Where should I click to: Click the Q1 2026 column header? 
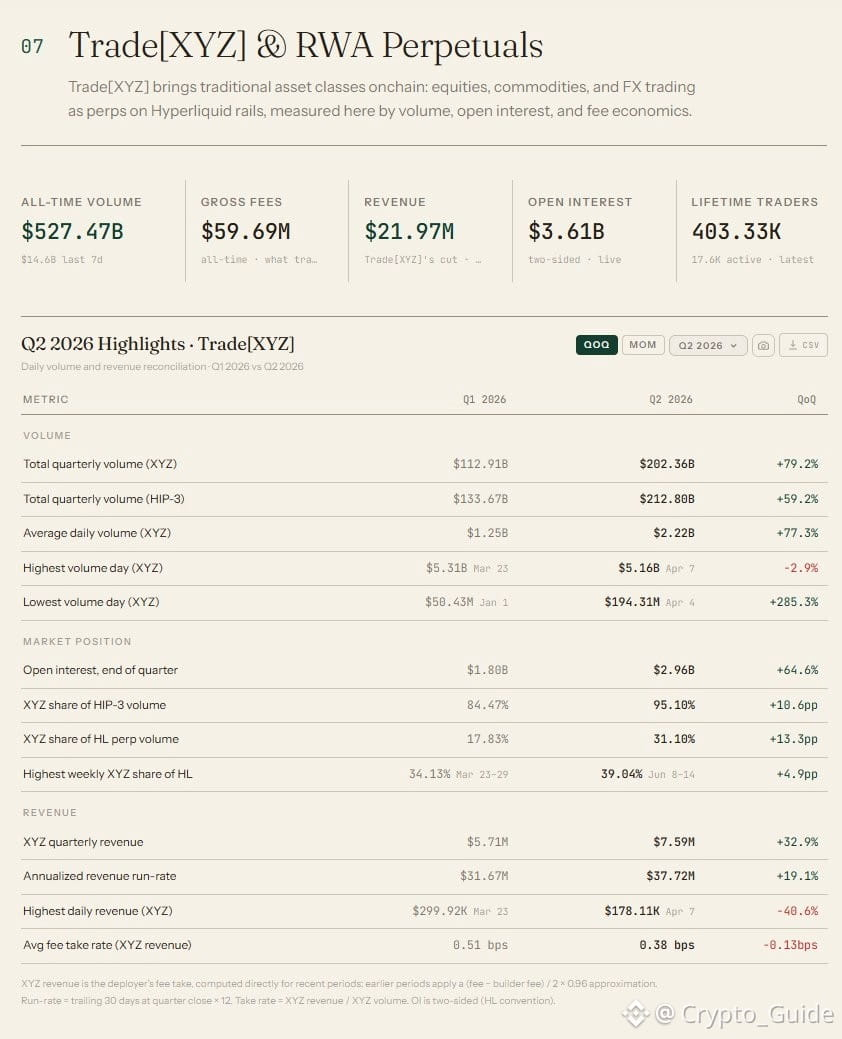484,400
